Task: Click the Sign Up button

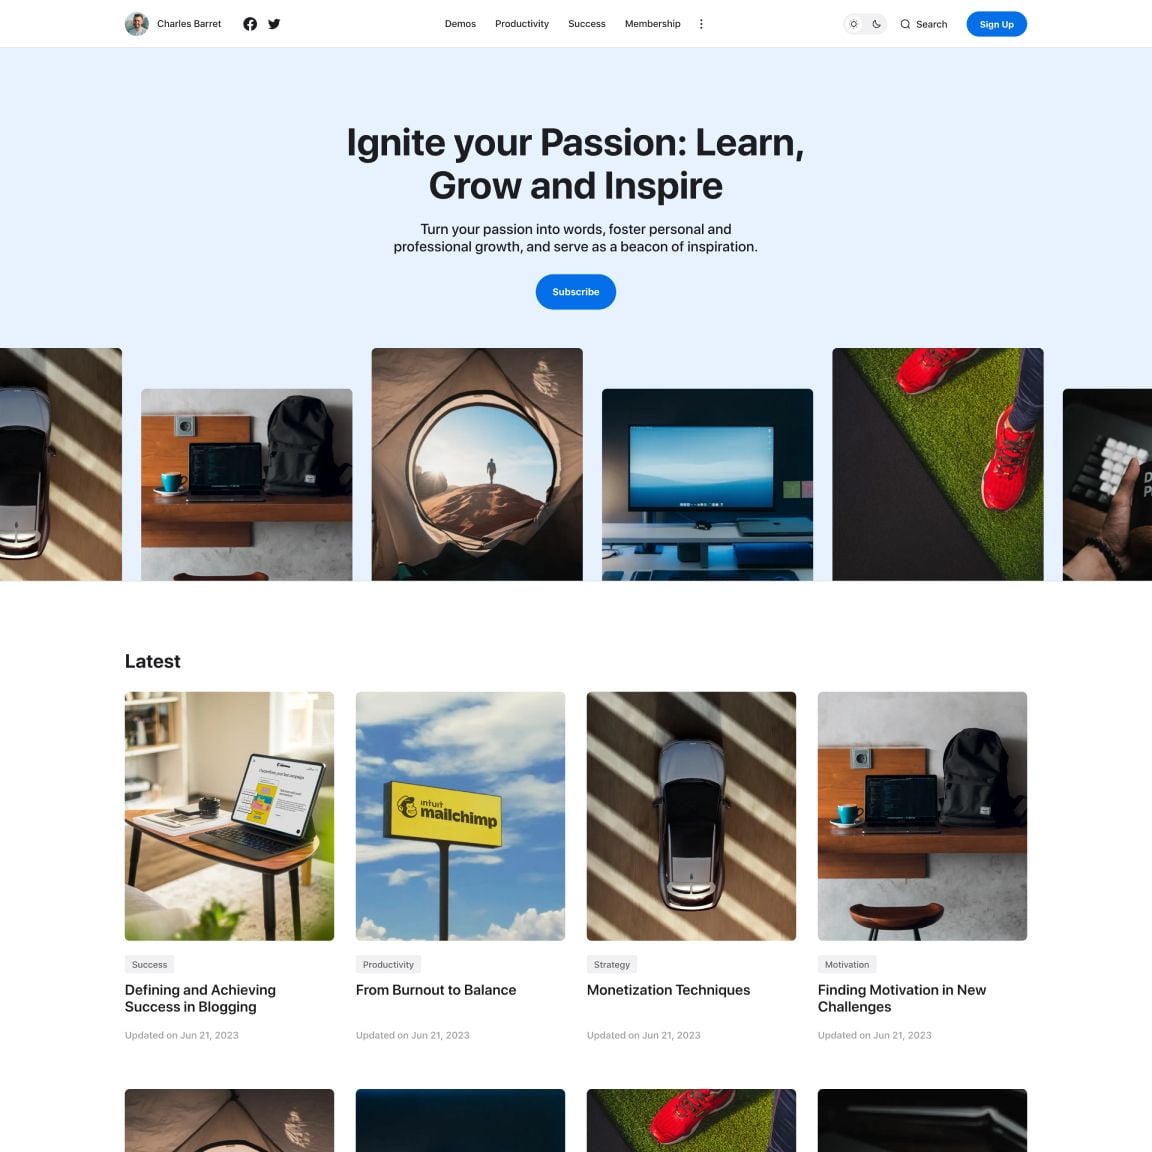Action: click(996, 24)
